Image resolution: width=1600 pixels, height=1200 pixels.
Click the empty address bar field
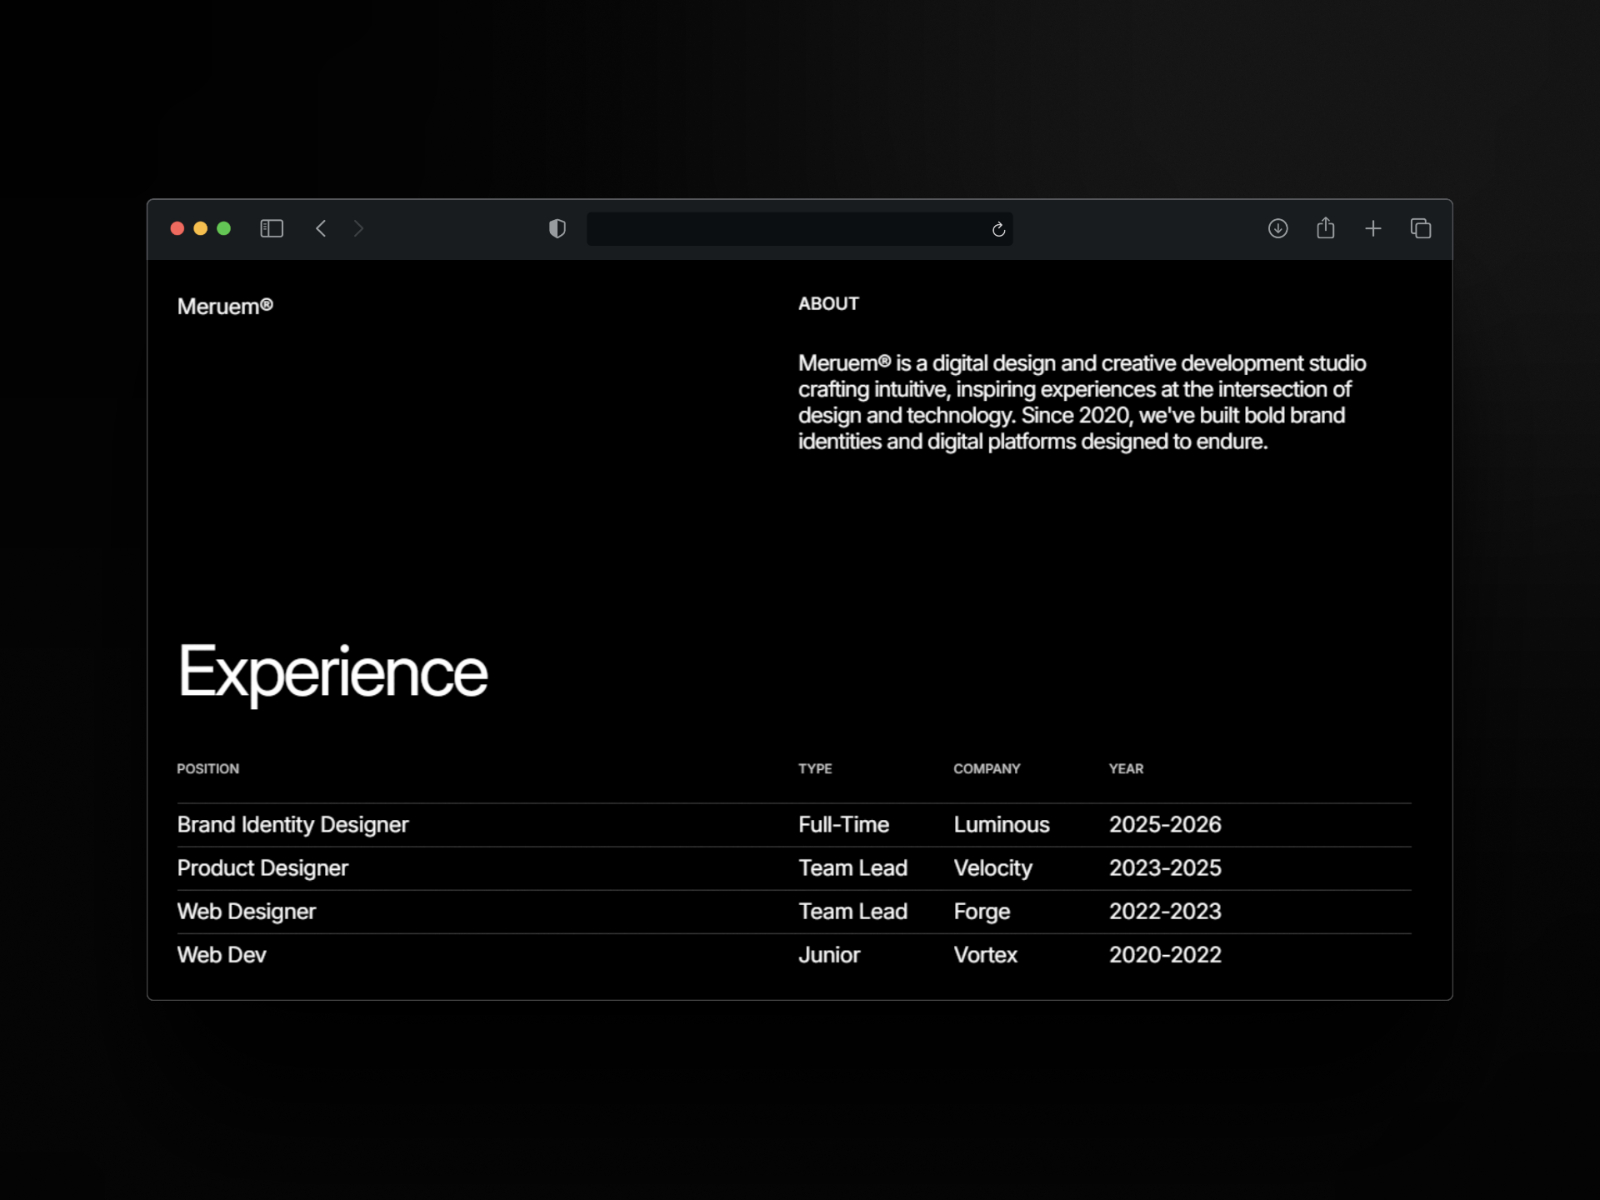pos(800,229)
